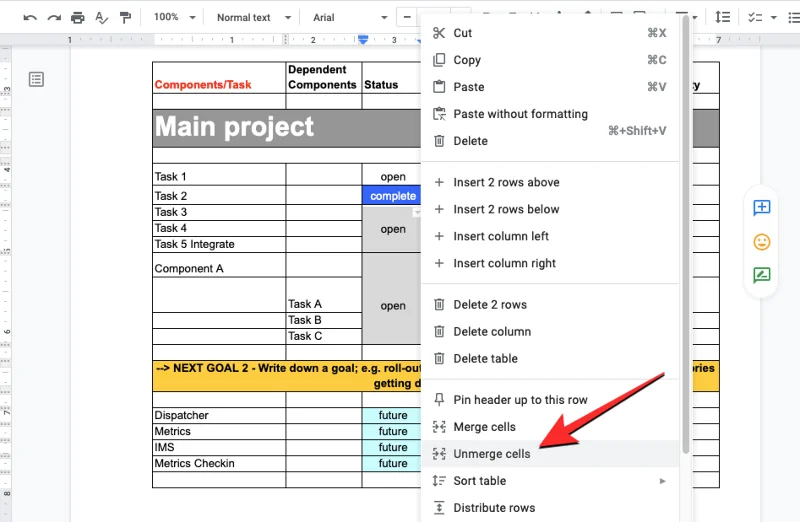Image resolution: width=800 pixels, height=522 pixels.
Task: Open suggest edits from side panel
Action: coord(762,276)
